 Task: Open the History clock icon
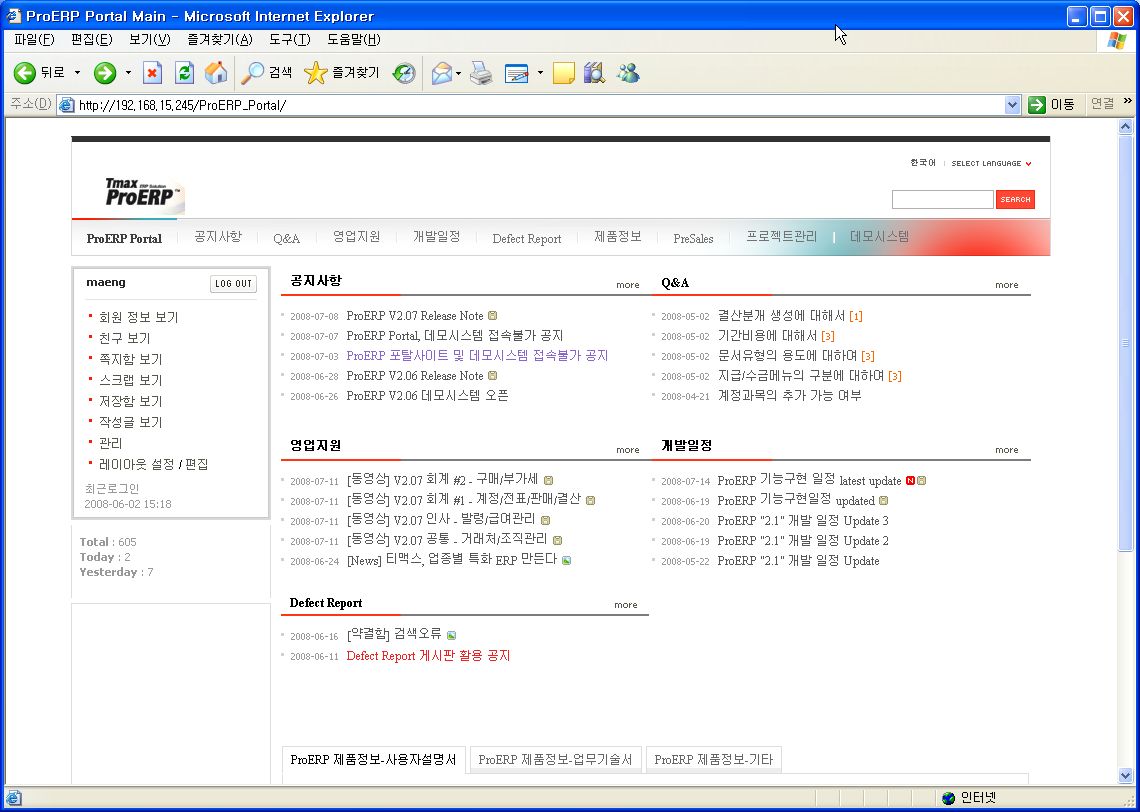(404, 73)
